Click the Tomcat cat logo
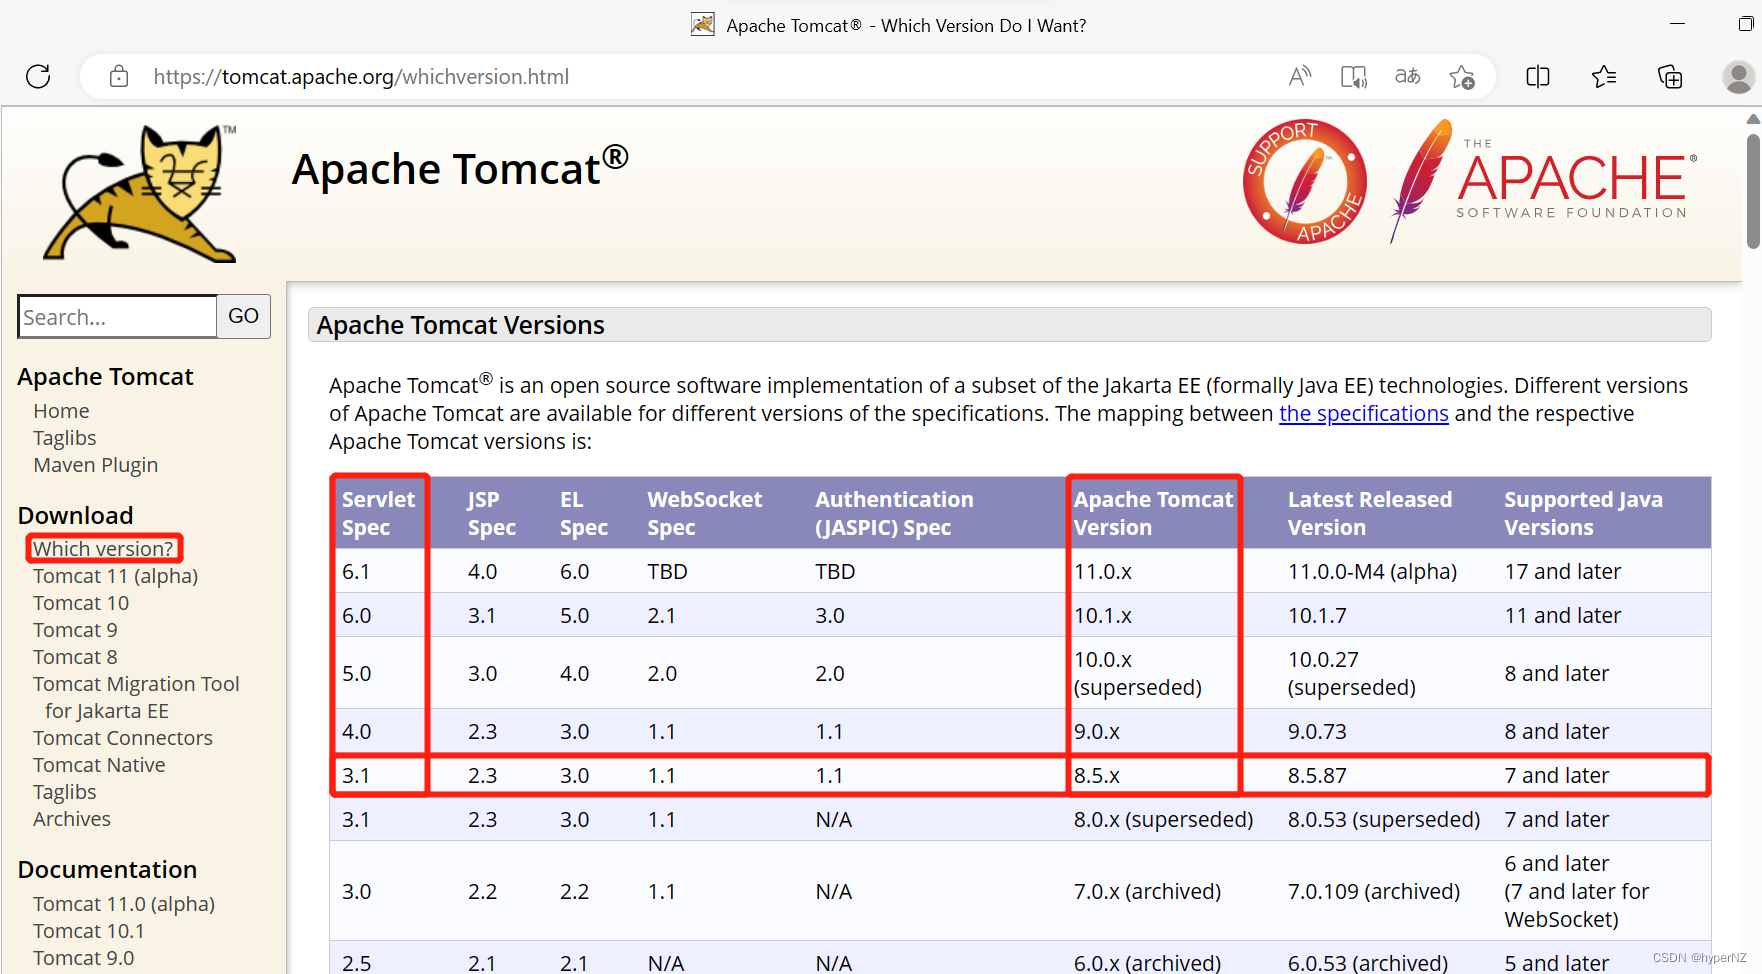Screen dimensions: 1762x974 point(140,193)
